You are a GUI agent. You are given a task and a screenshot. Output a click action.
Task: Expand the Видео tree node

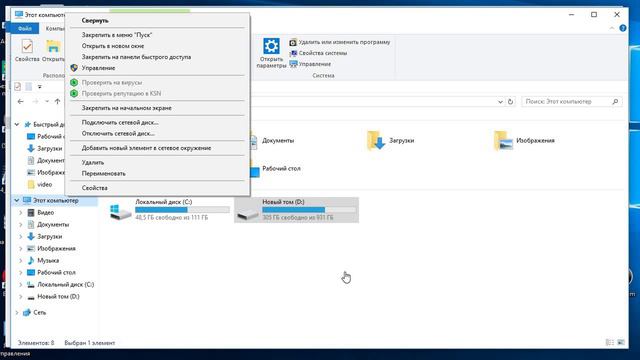20,213
